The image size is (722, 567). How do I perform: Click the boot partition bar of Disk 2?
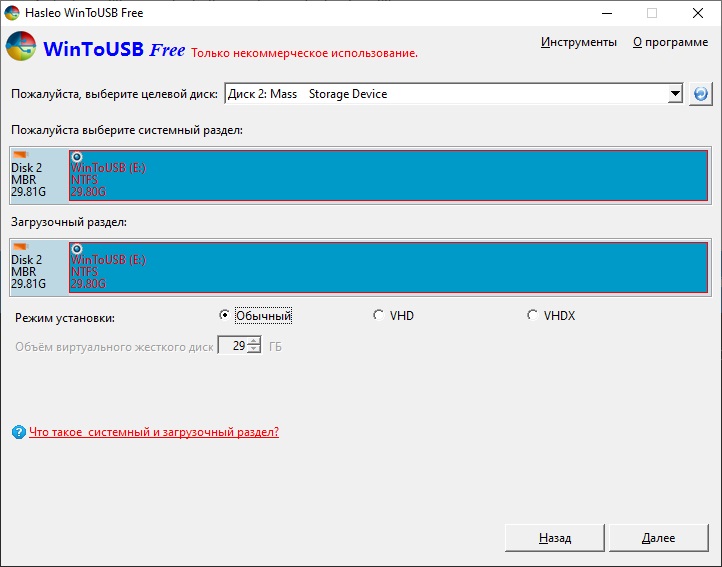pyautogui.click(x=388, y=268)
